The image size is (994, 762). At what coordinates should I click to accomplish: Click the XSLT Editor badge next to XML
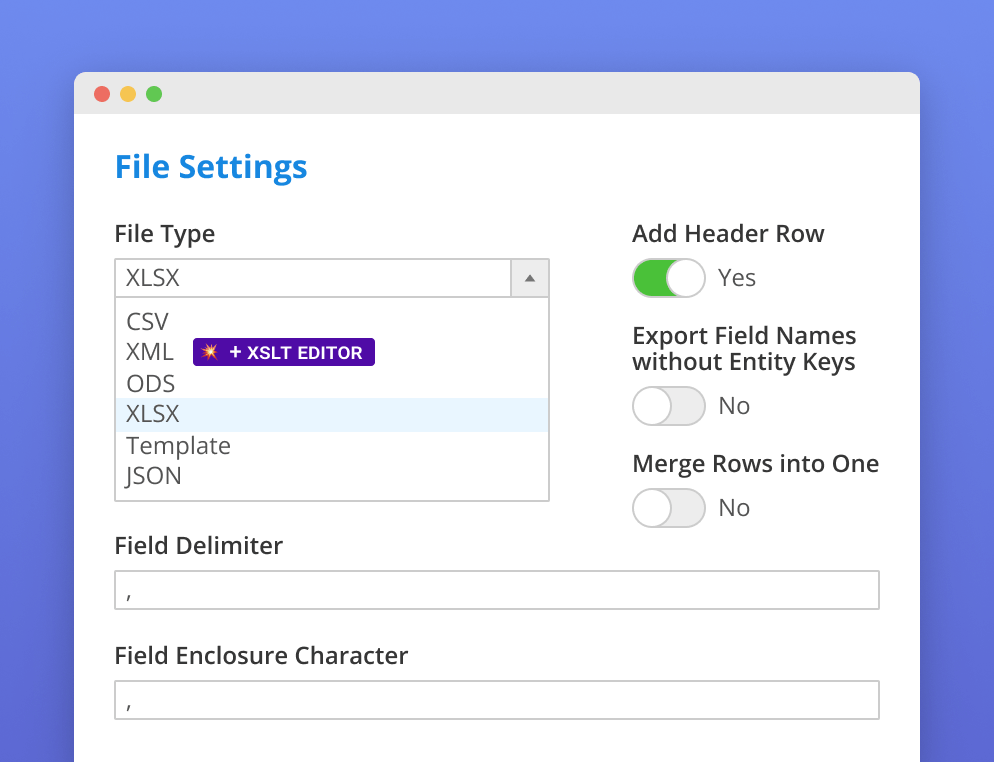click(284, 352)
